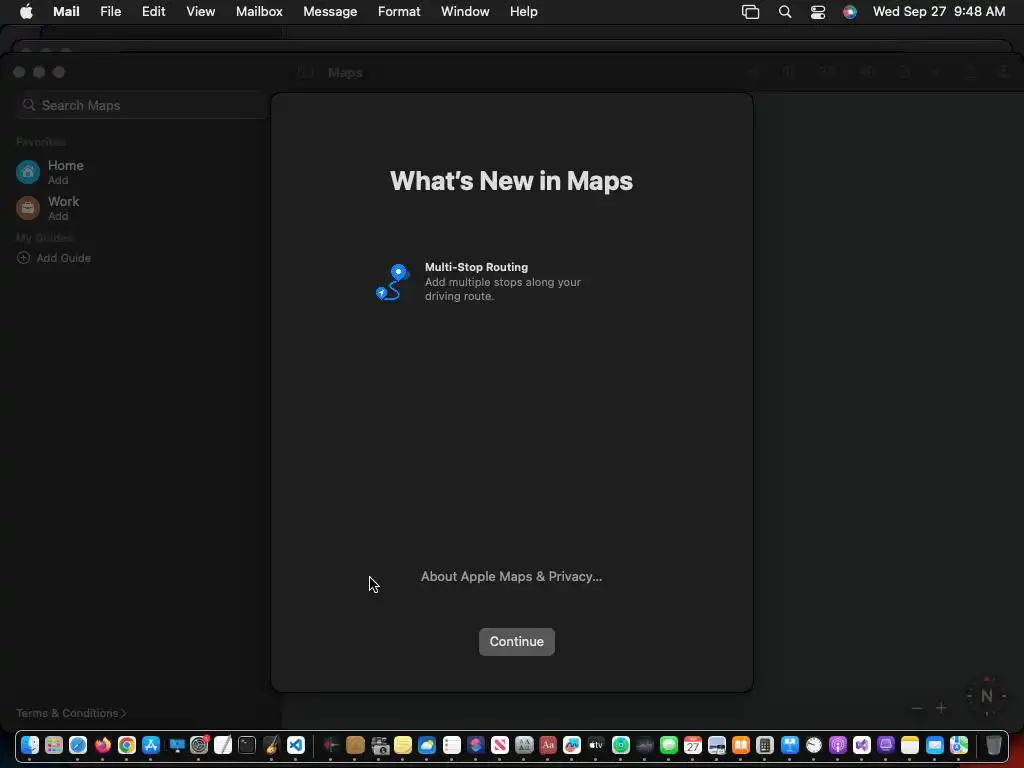Open Podcasts from the Dock
The height and width of the screenshot is (768, 1024).
click(x=838, y=745)
